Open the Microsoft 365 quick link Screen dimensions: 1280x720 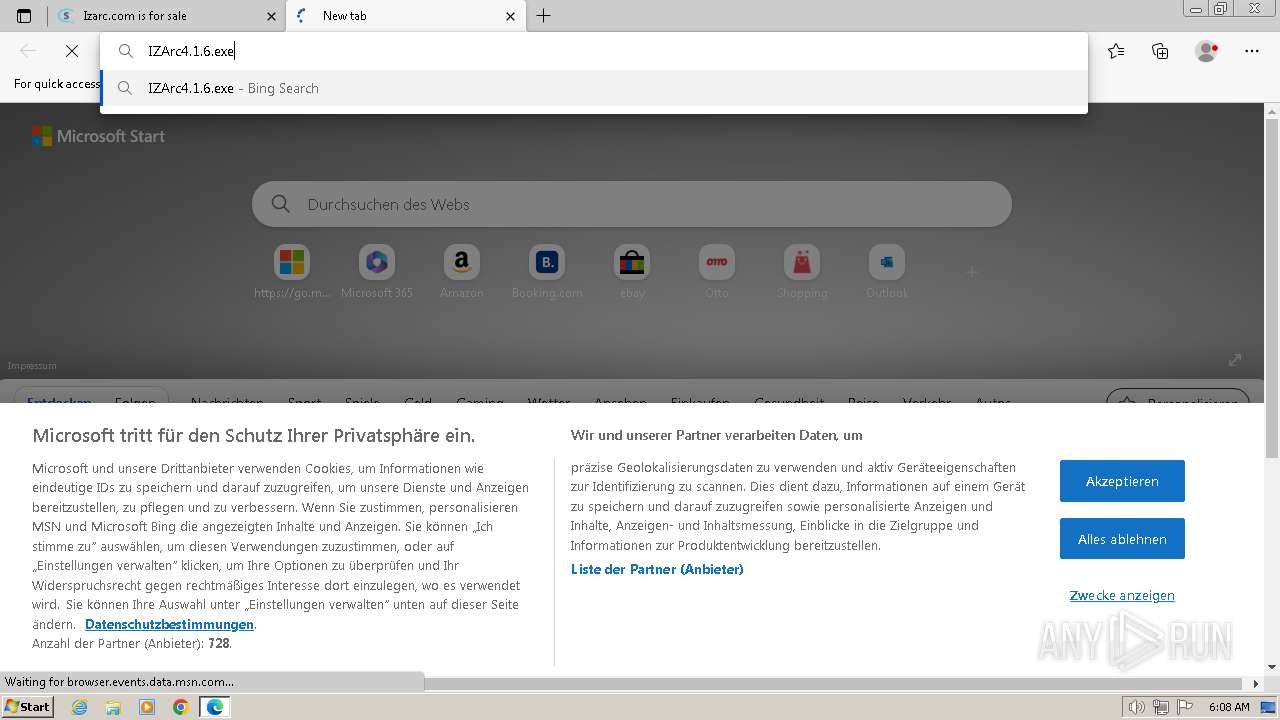coord(376,272)
